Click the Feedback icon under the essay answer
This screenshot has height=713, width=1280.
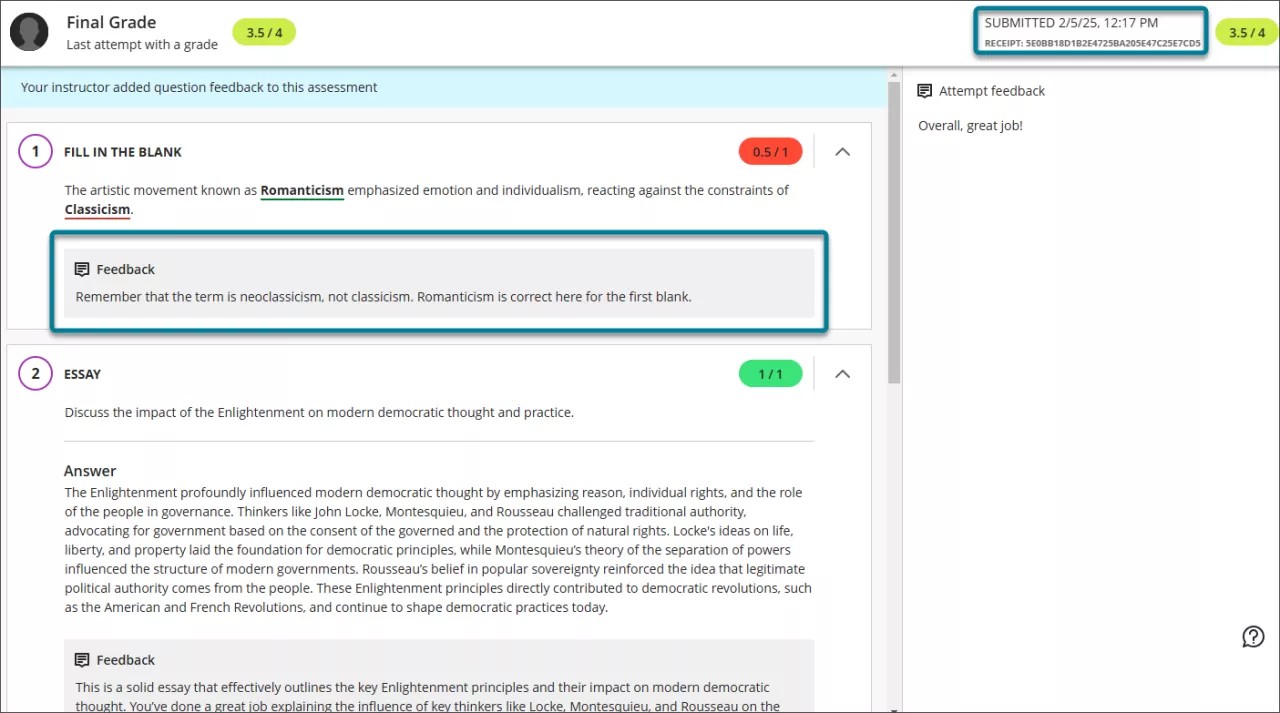81,659
